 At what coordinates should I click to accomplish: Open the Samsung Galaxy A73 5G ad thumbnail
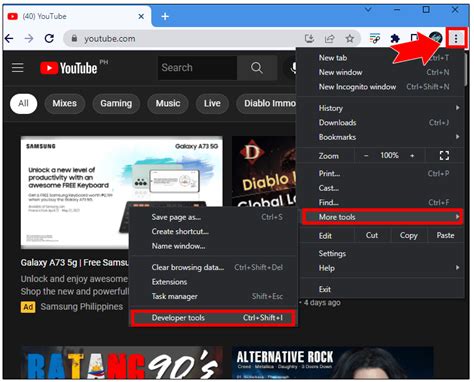[x=122, y=192]
